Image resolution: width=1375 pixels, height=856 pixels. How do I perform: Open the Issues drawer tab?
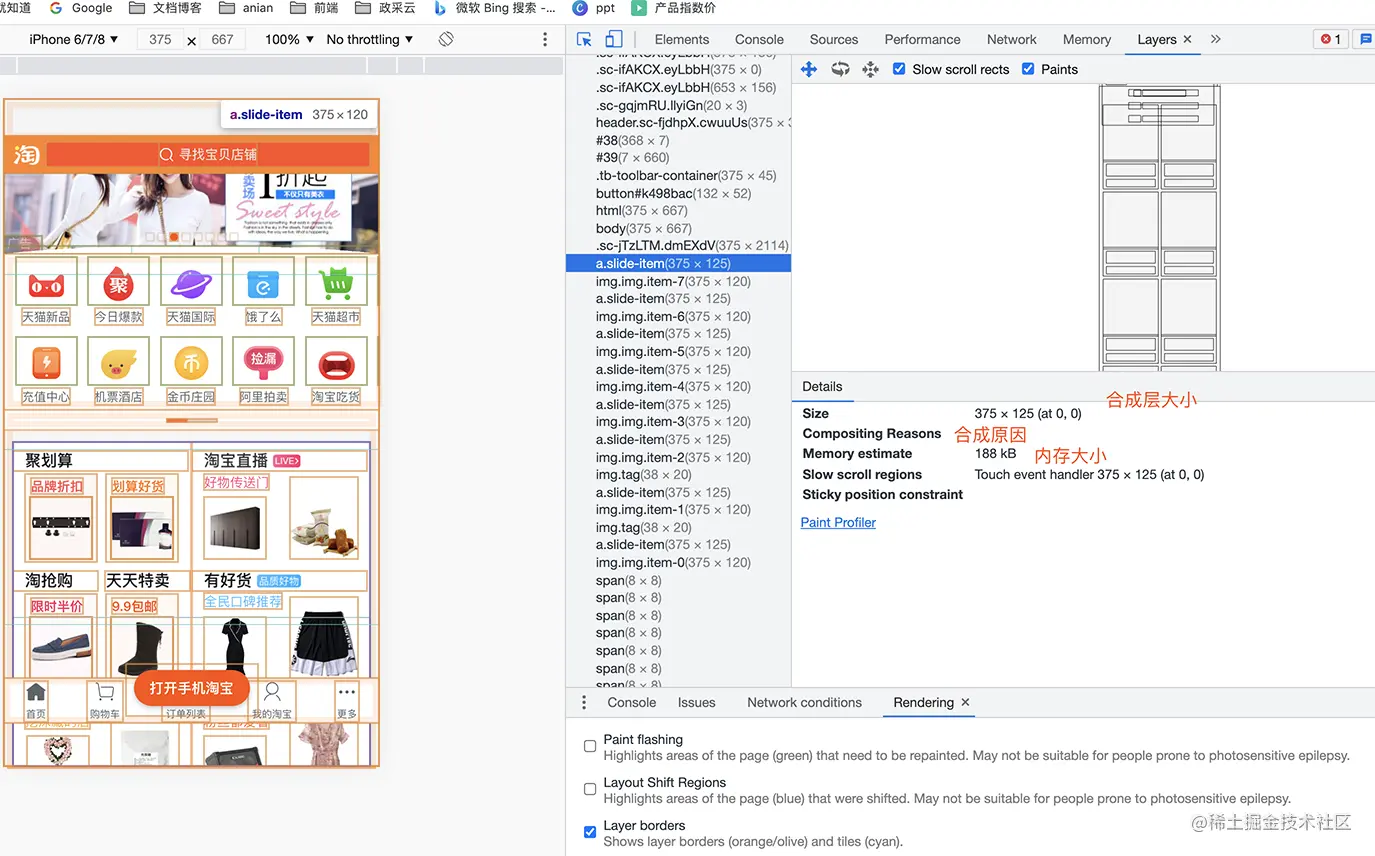point(696,702)
